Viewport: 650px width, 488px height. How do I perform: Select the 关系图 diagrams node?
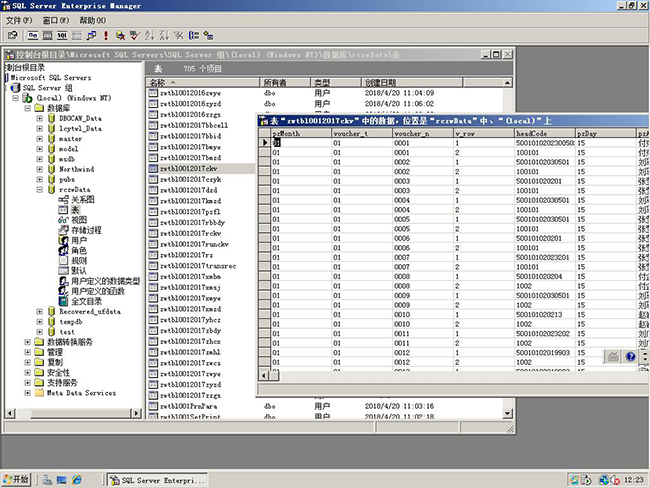(83, 199)
